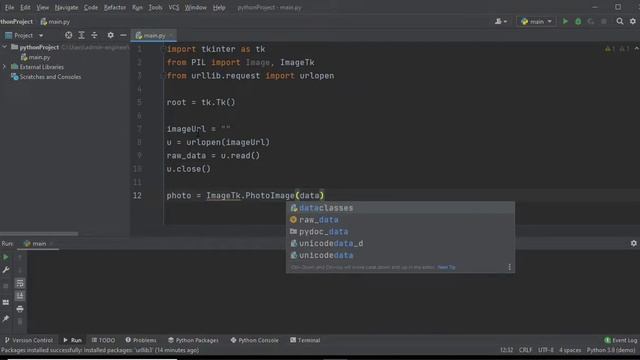
Task: Choose dataclasses from completion popup
Action: (x=400, y=208)
